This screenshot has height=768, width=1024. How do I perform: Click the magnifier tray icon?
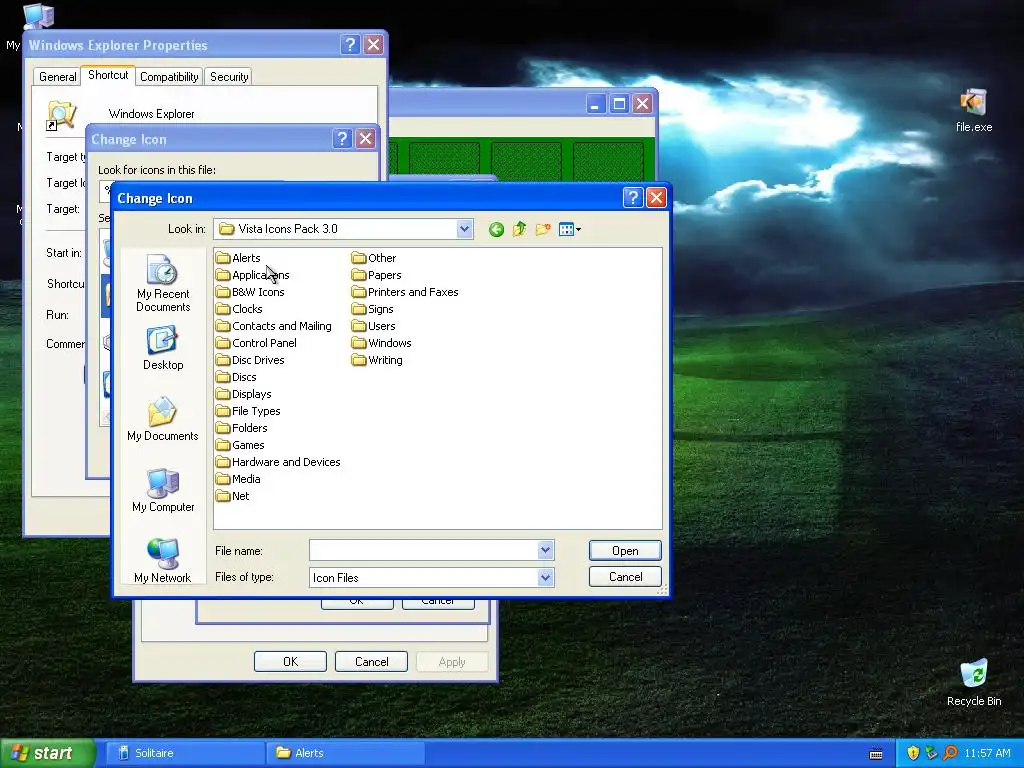[x=950, y=753]
